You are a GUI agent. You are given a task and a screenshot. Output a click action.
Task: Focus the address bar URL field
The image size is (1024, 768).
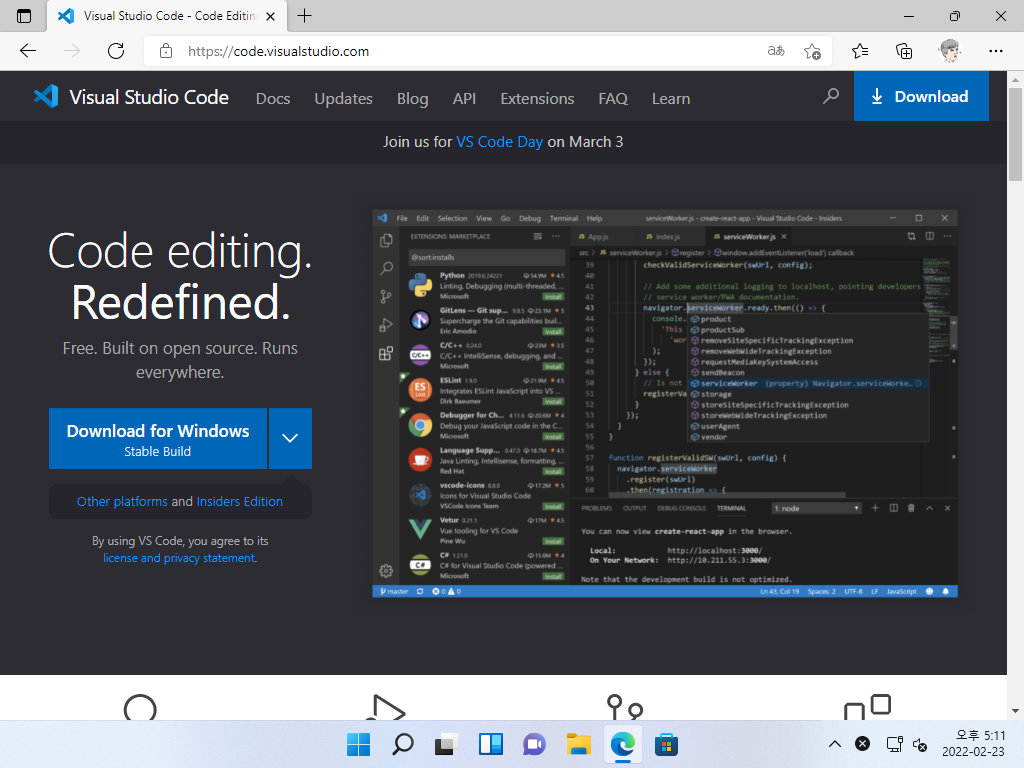(470, 51)
